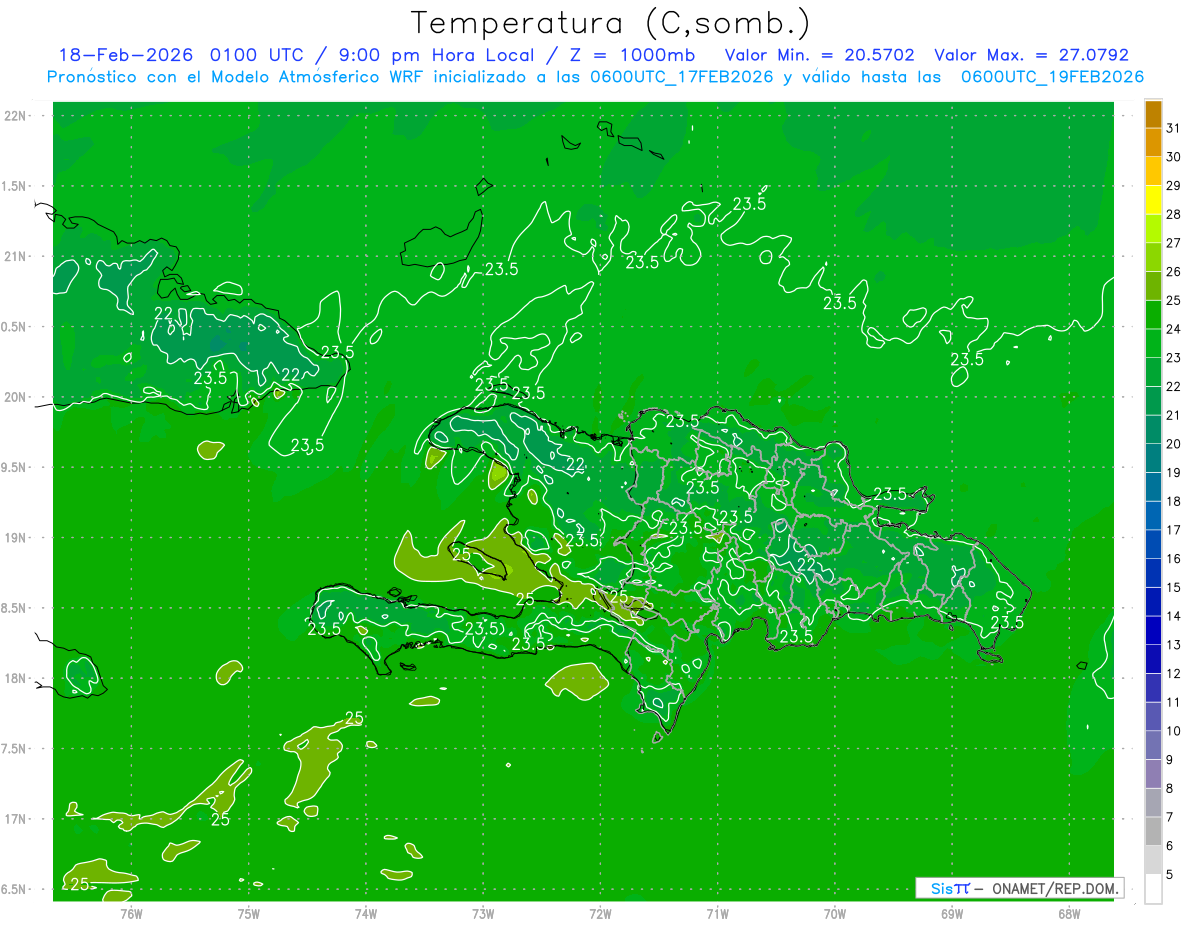Click the "1.5N" latitude axis label
1200x927 pixels.
(x=14, y=186)
